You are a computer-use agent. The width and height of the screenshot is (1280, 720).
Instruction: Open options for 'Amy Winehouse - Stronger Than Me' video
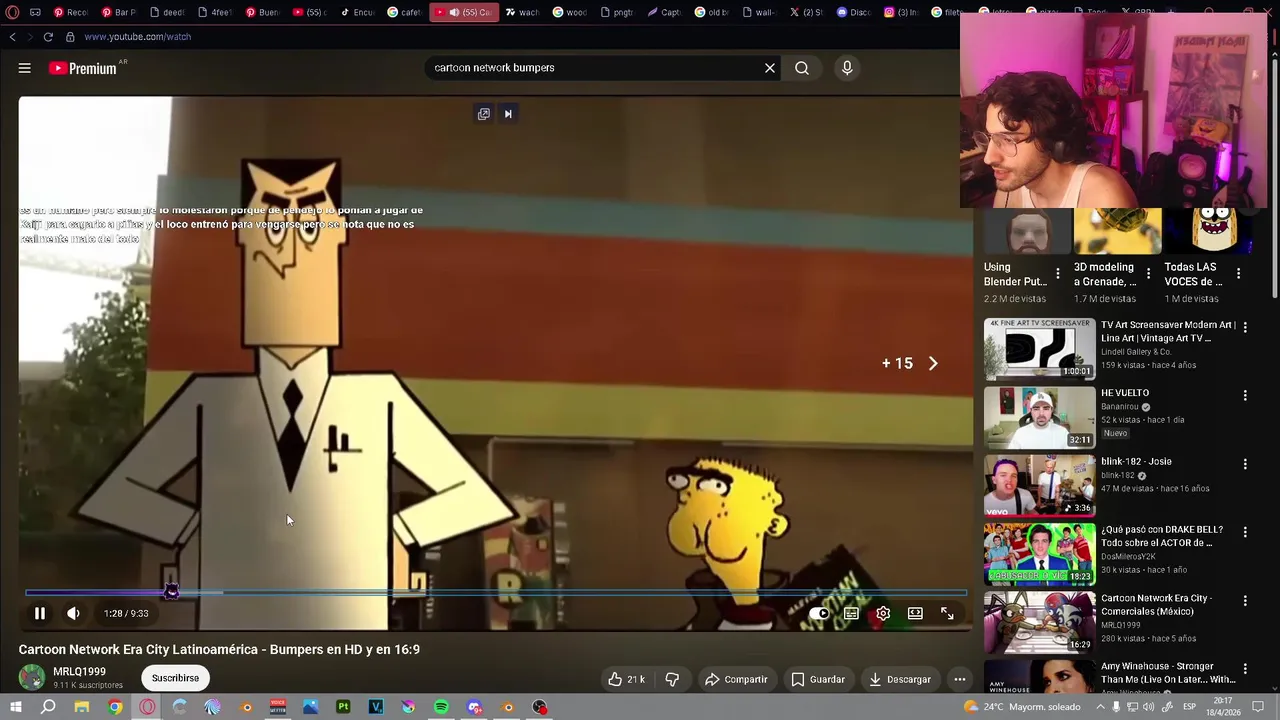(1245, 669)
